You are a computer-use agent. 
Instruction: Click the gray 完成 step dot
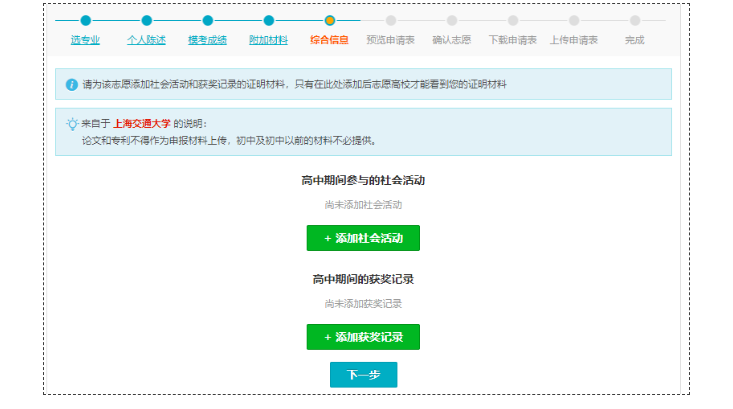[635, 20]
